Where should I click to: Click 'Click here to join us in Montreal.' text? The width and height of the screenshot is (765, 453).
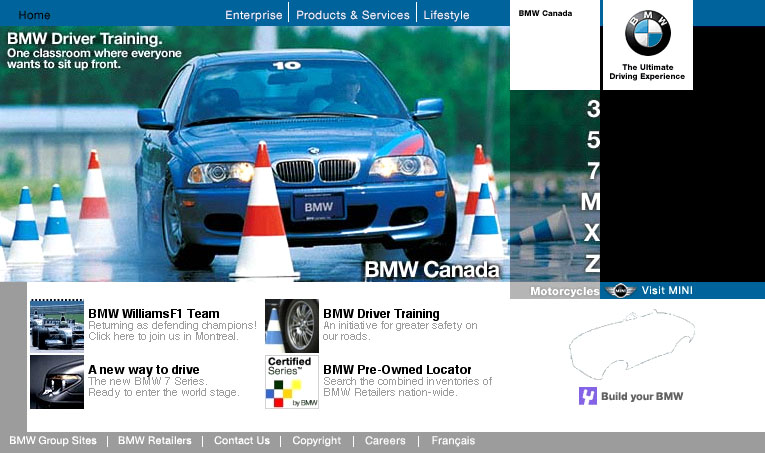163,336
